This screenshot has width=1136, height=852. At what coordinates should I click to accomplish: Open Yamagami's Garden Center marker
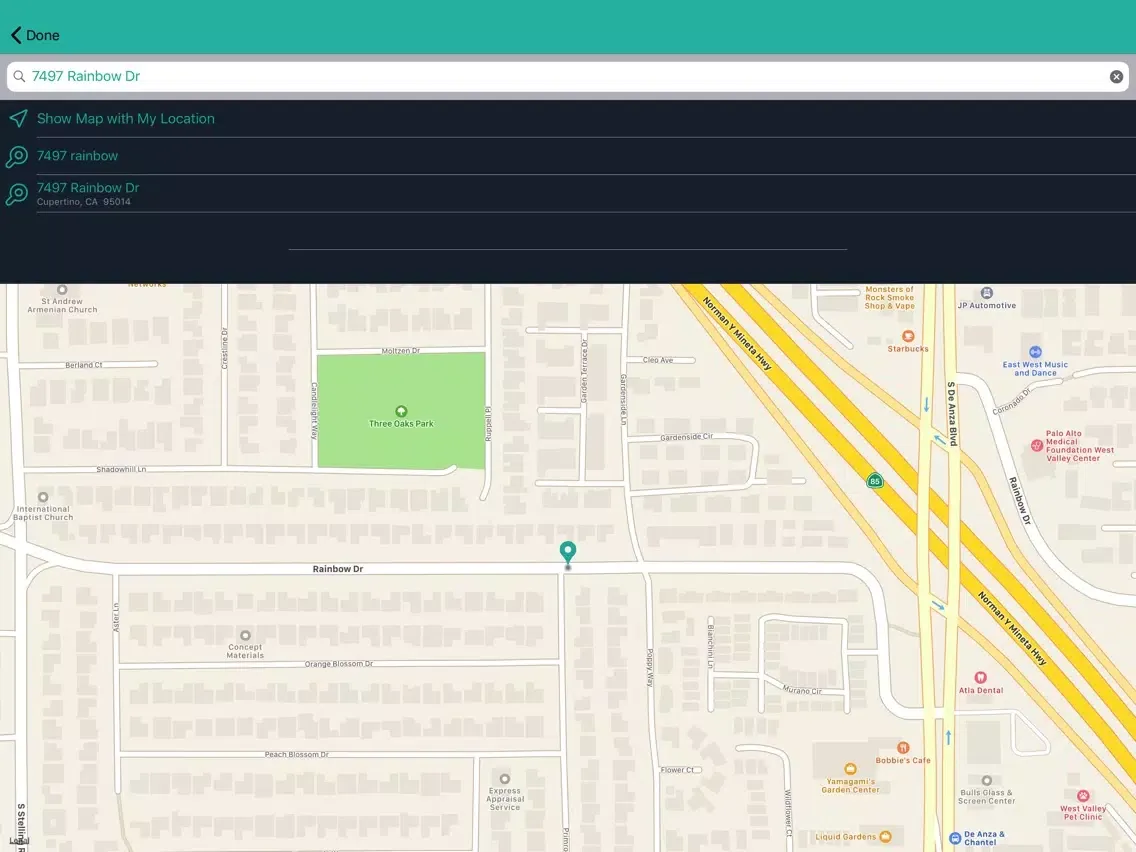point(850,769)
